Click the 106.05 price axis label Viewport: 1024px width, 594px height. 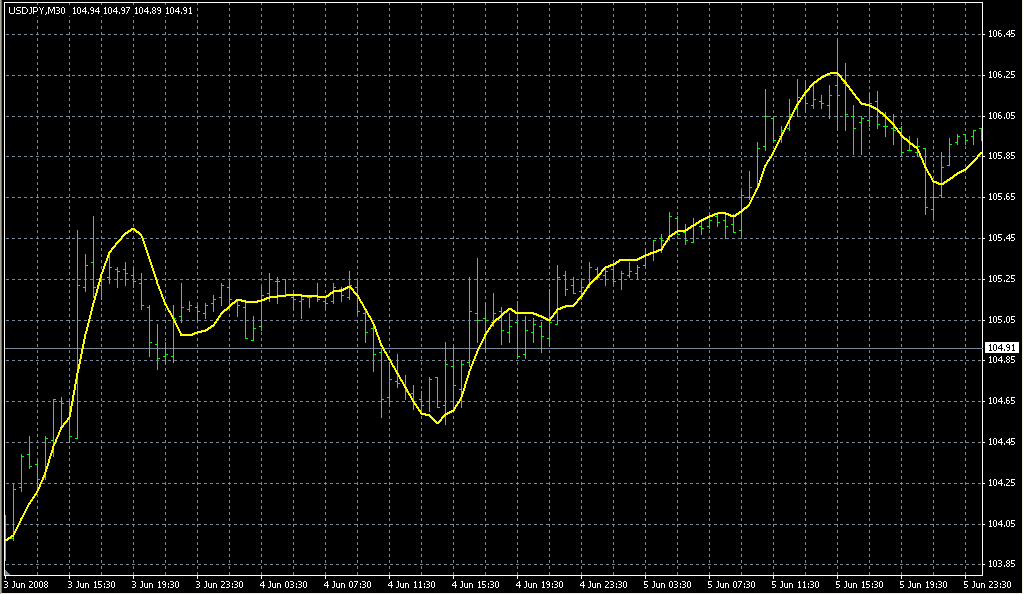tap(1001, 116)
